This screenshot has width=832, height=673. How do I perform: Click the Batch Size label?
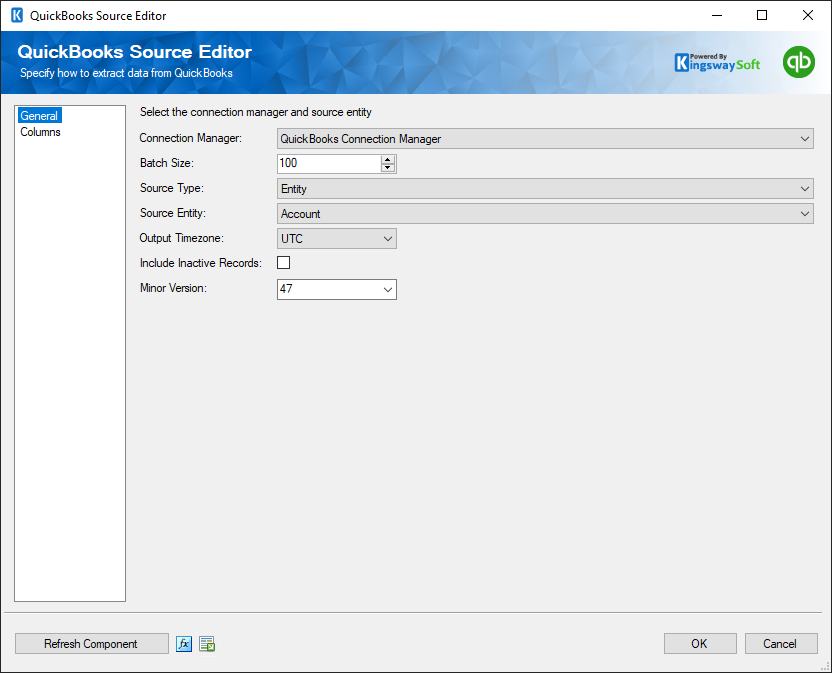167,163
